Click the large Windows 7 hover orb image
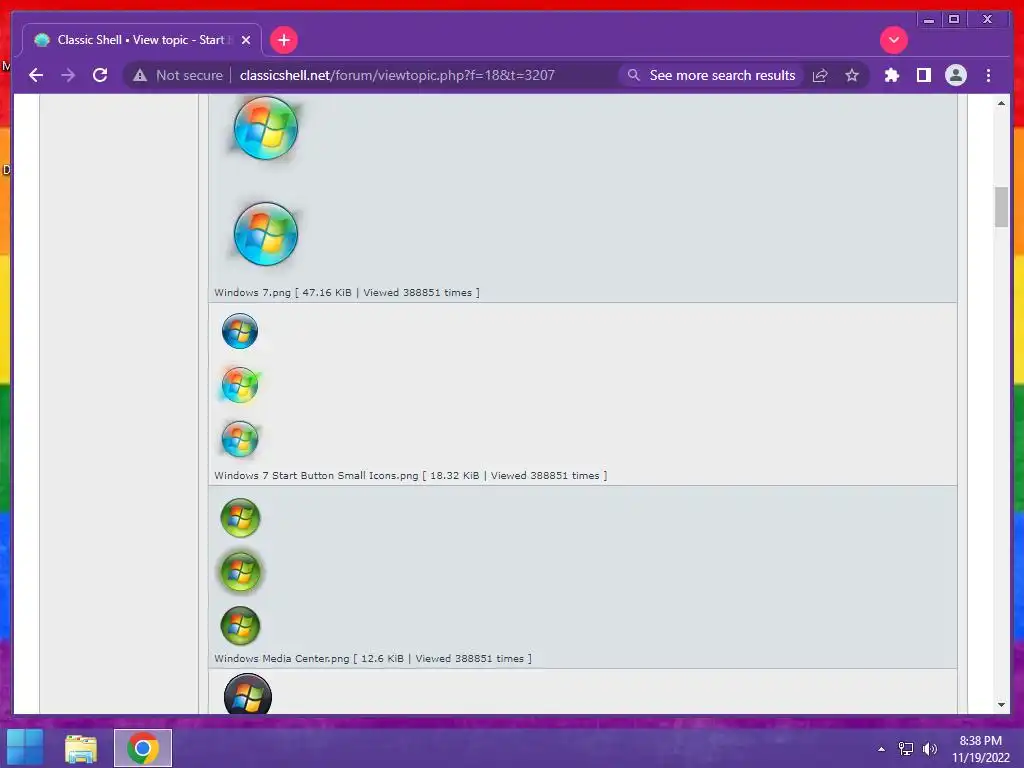This screenshot has height=768, width=1024. coord(265,128)
